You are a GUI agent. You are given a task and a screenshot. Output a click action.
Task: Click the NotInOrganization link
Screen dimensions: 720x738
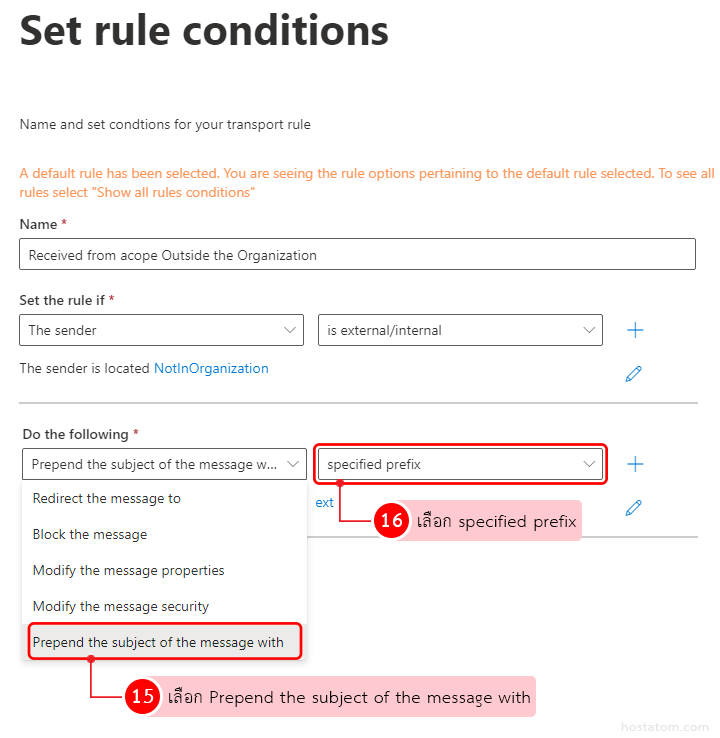[211, 368]
